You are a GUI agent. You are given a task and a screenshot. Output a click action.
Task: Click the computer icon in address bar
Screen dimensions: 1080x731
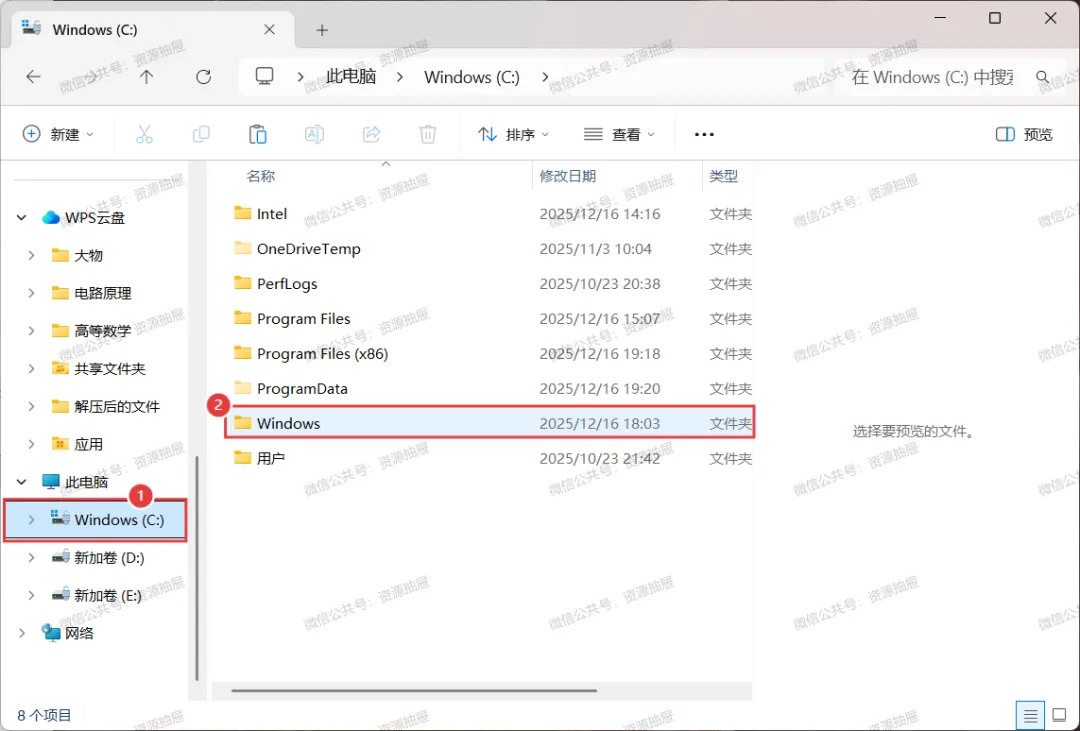pos(264,76)
